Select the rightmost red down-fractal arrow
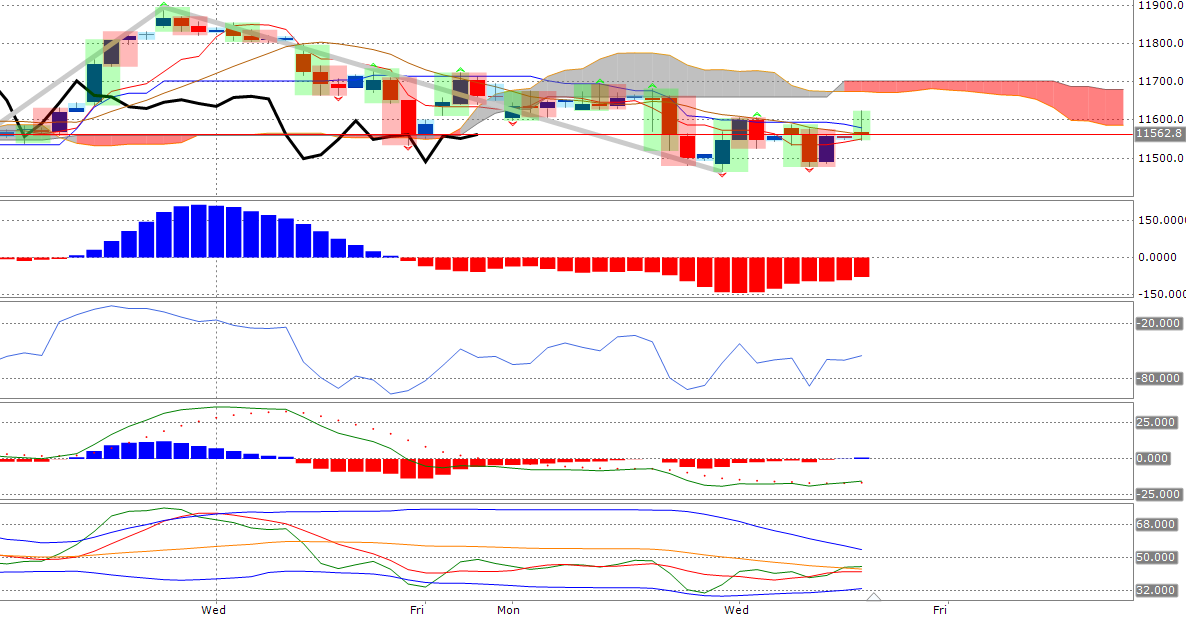Screen dimensions: 1186x617 [x=808, y=168]
